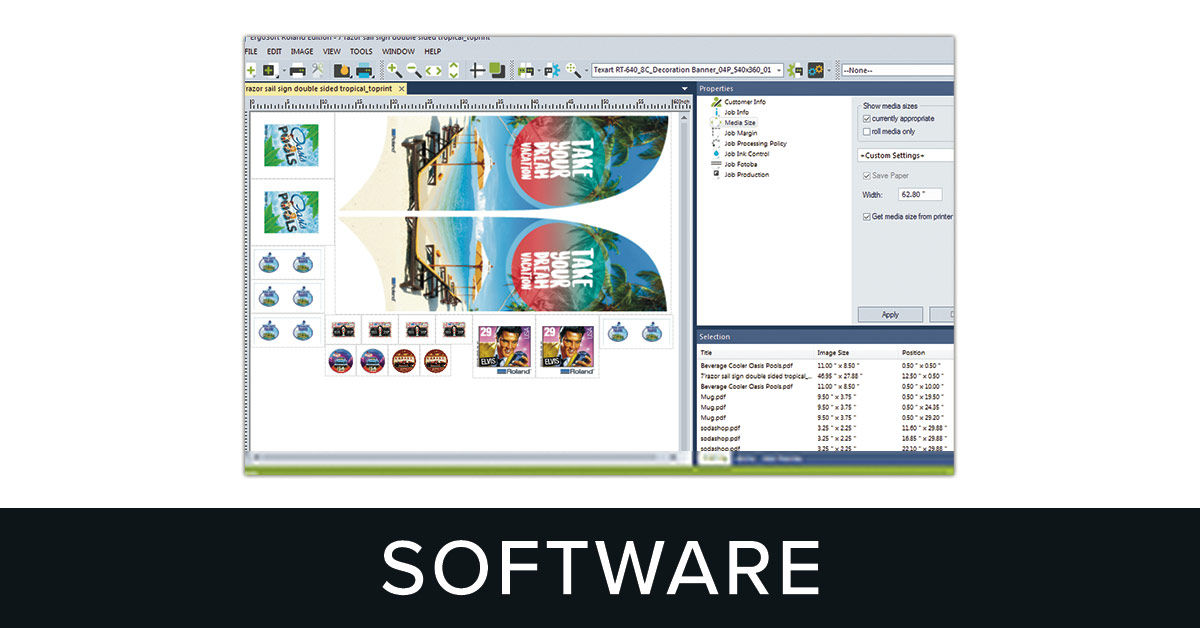Viewport: 1200px width, 628px height.
Task: Enable the roll media only checkbox
Action: coord(865,130)
